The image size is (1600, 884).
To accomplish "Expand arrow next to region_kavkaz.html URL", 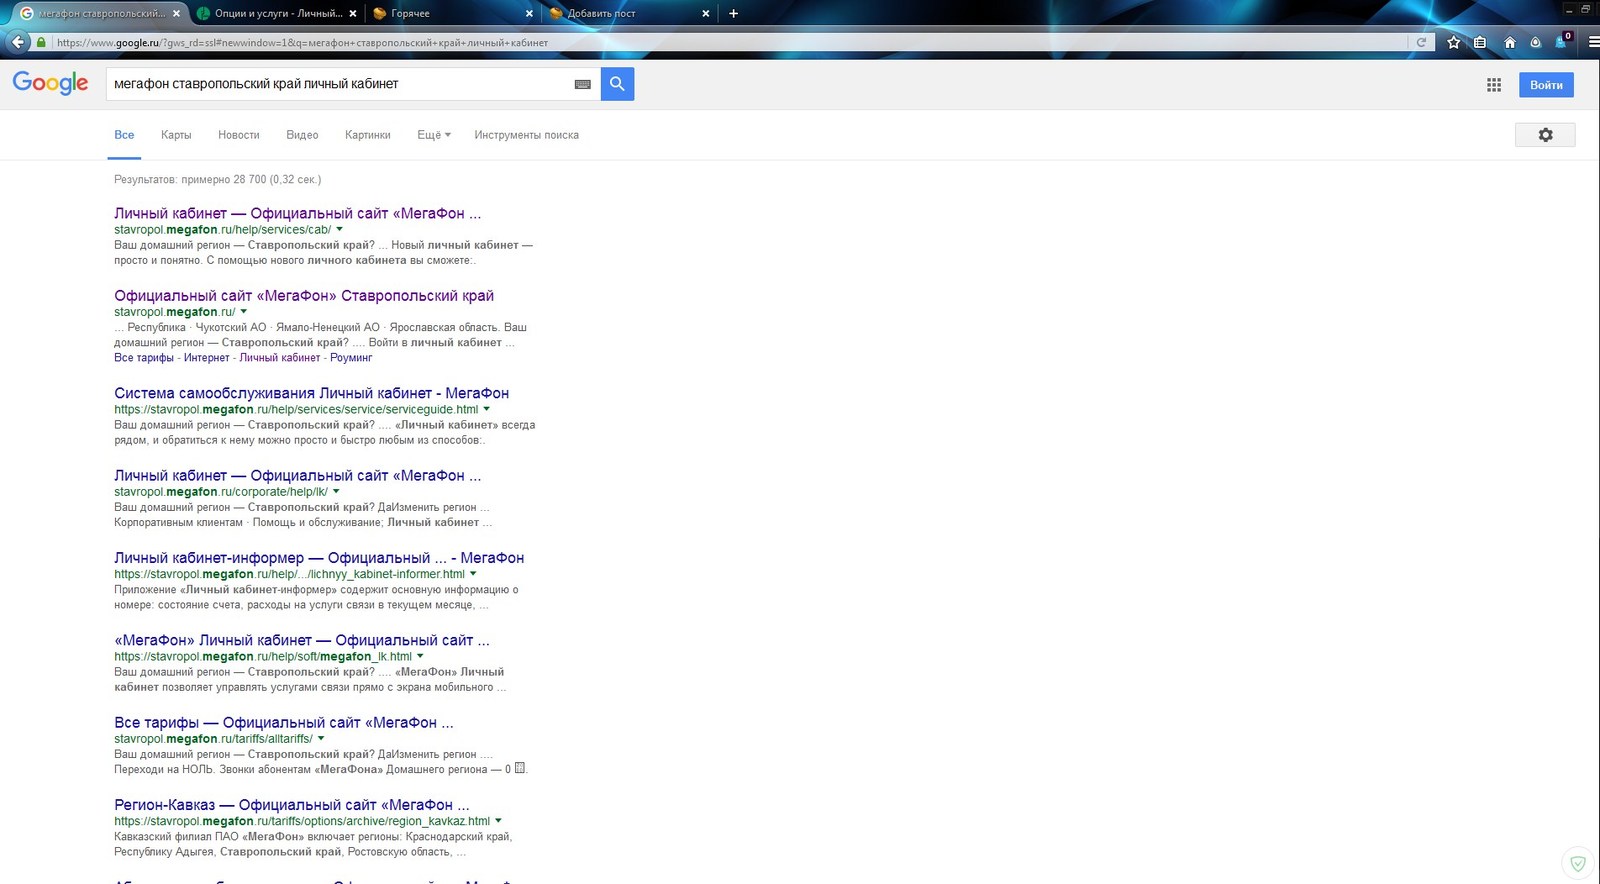I will (498, 821).
